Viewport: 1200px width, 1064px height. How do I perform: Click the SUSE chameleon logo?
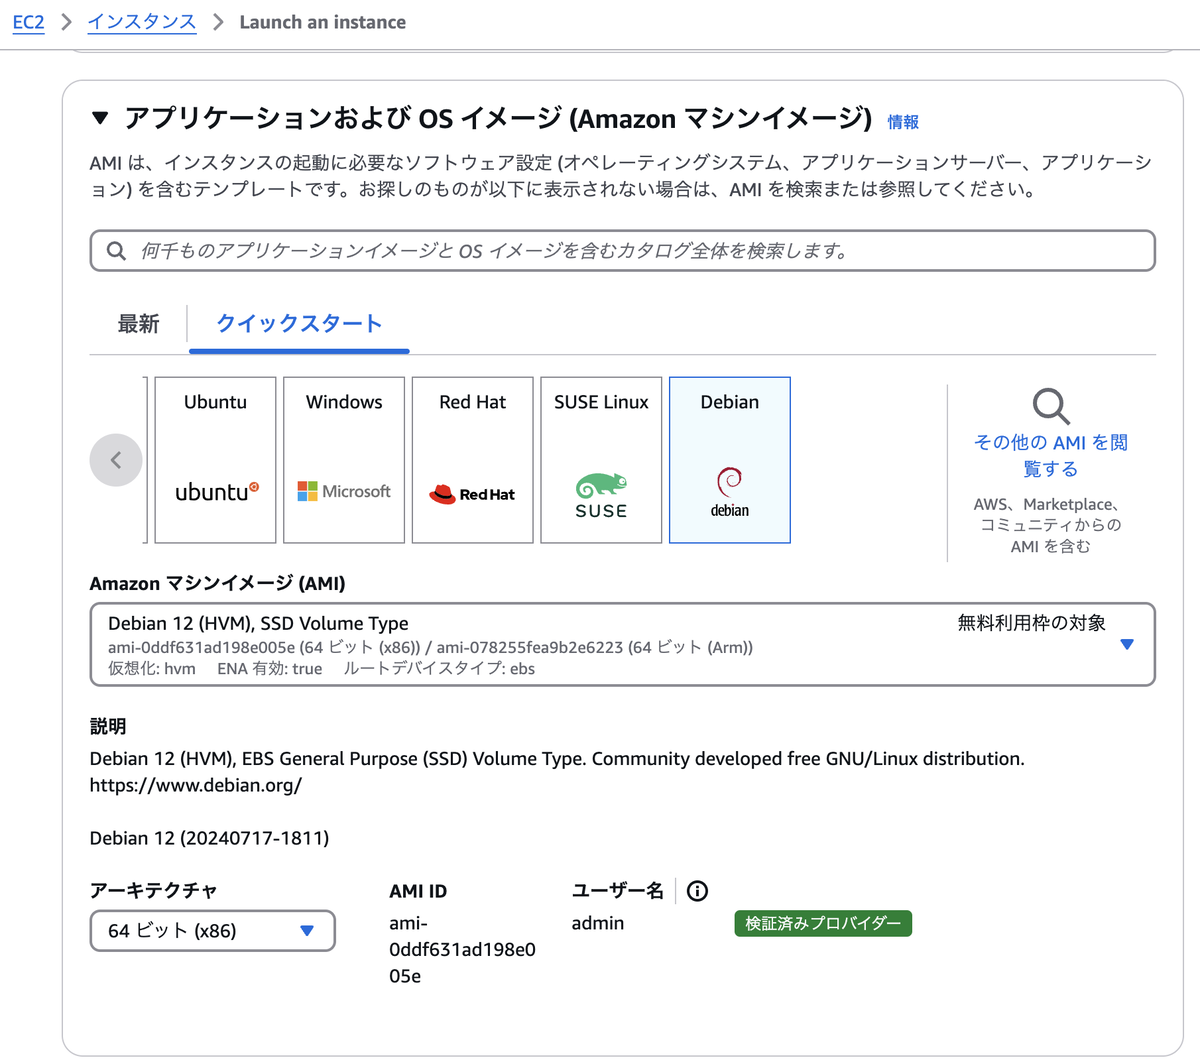[x=601, y=495]
